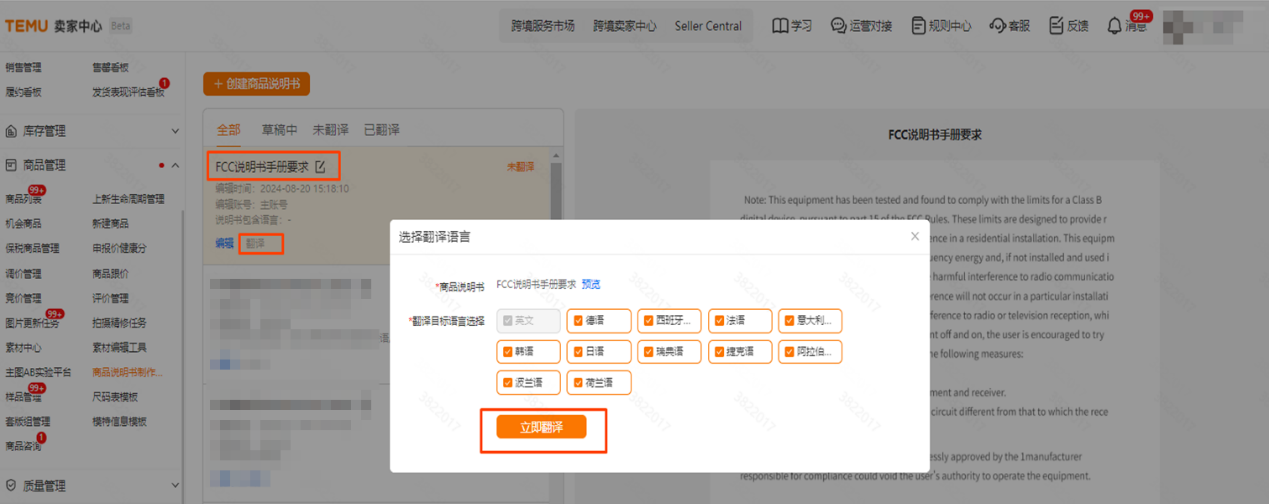The height and width of the screenshot is (504, 1269).
Task: Open 跨境服务市场 in top navigation
Action: (x=543, y=26)
